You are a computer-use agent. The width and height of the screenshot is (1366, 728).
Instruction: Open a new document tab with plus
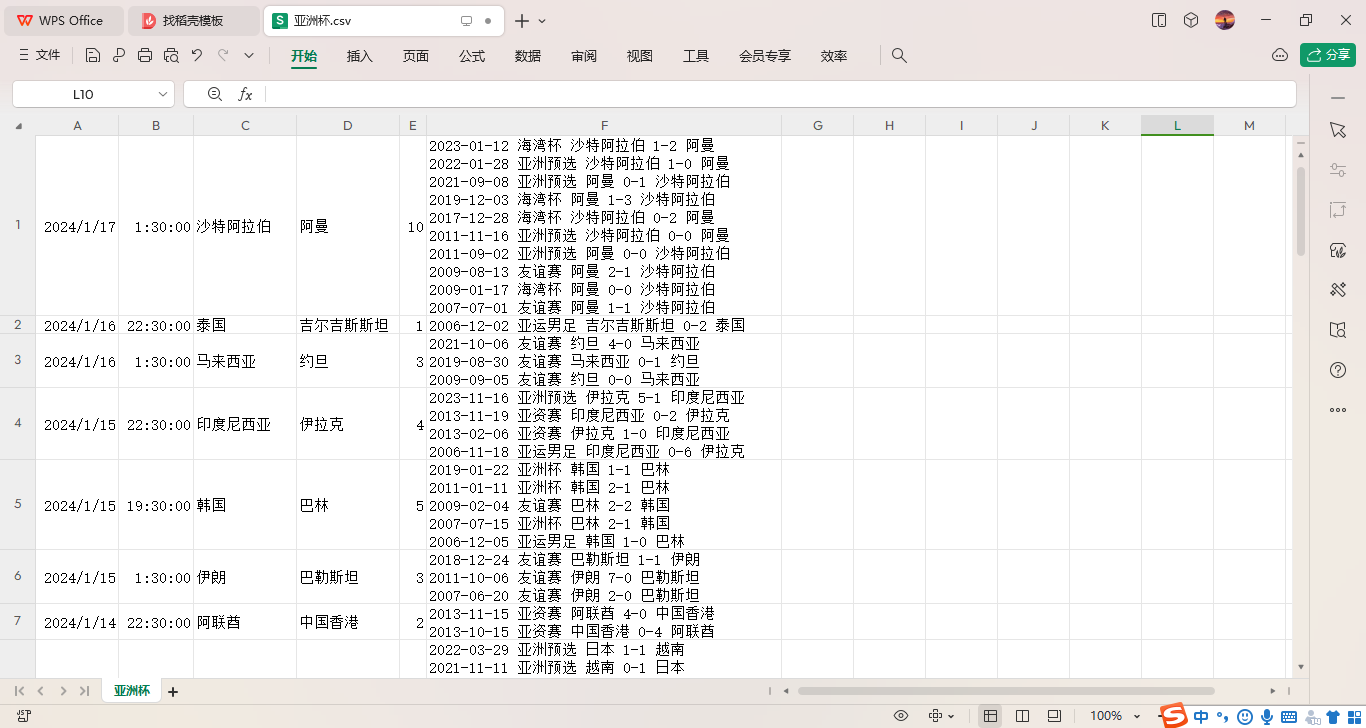pyautogui.click(x=522, y=21)
